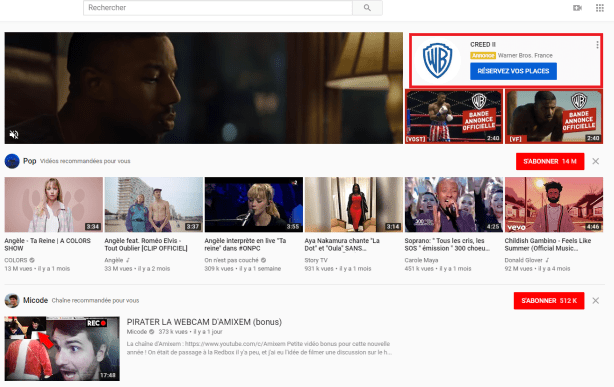Click title 'Angèle - Ta Reine | A COLORS SHOW'
This screenshot has height=387, width=614.
(x=47, y=244)
